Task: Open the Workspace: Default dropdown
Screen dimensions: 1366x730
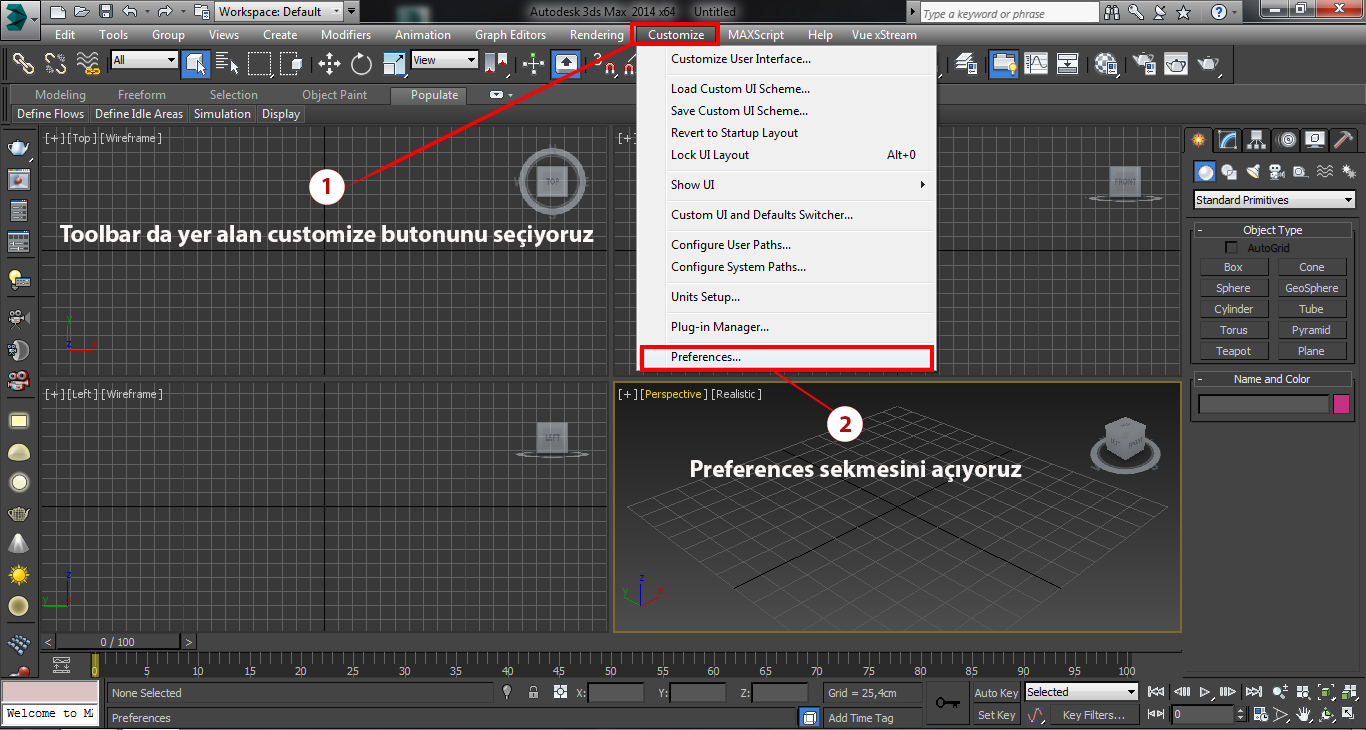Action: 279,12
